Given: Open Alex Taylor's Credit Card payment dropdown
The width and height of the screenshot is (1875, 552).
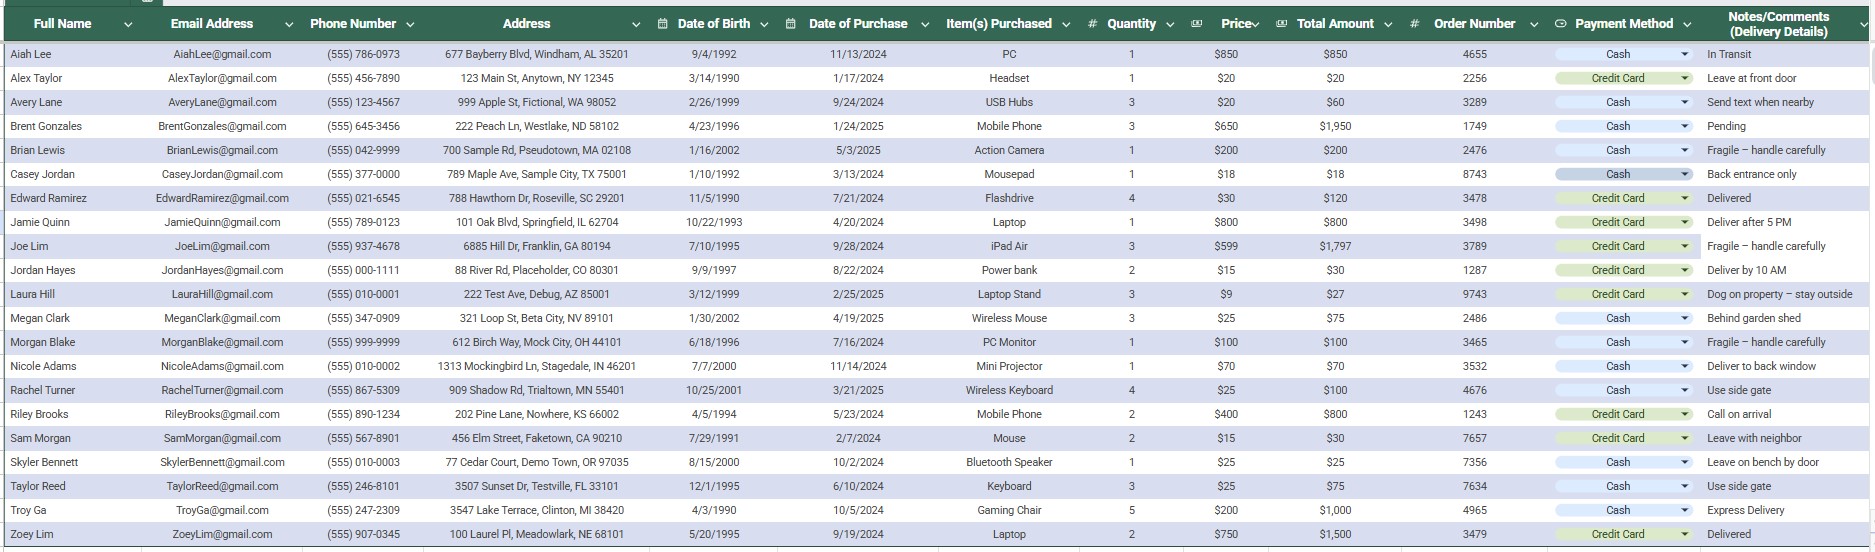Looking at the screenshot, I should tap(1684, 78).
